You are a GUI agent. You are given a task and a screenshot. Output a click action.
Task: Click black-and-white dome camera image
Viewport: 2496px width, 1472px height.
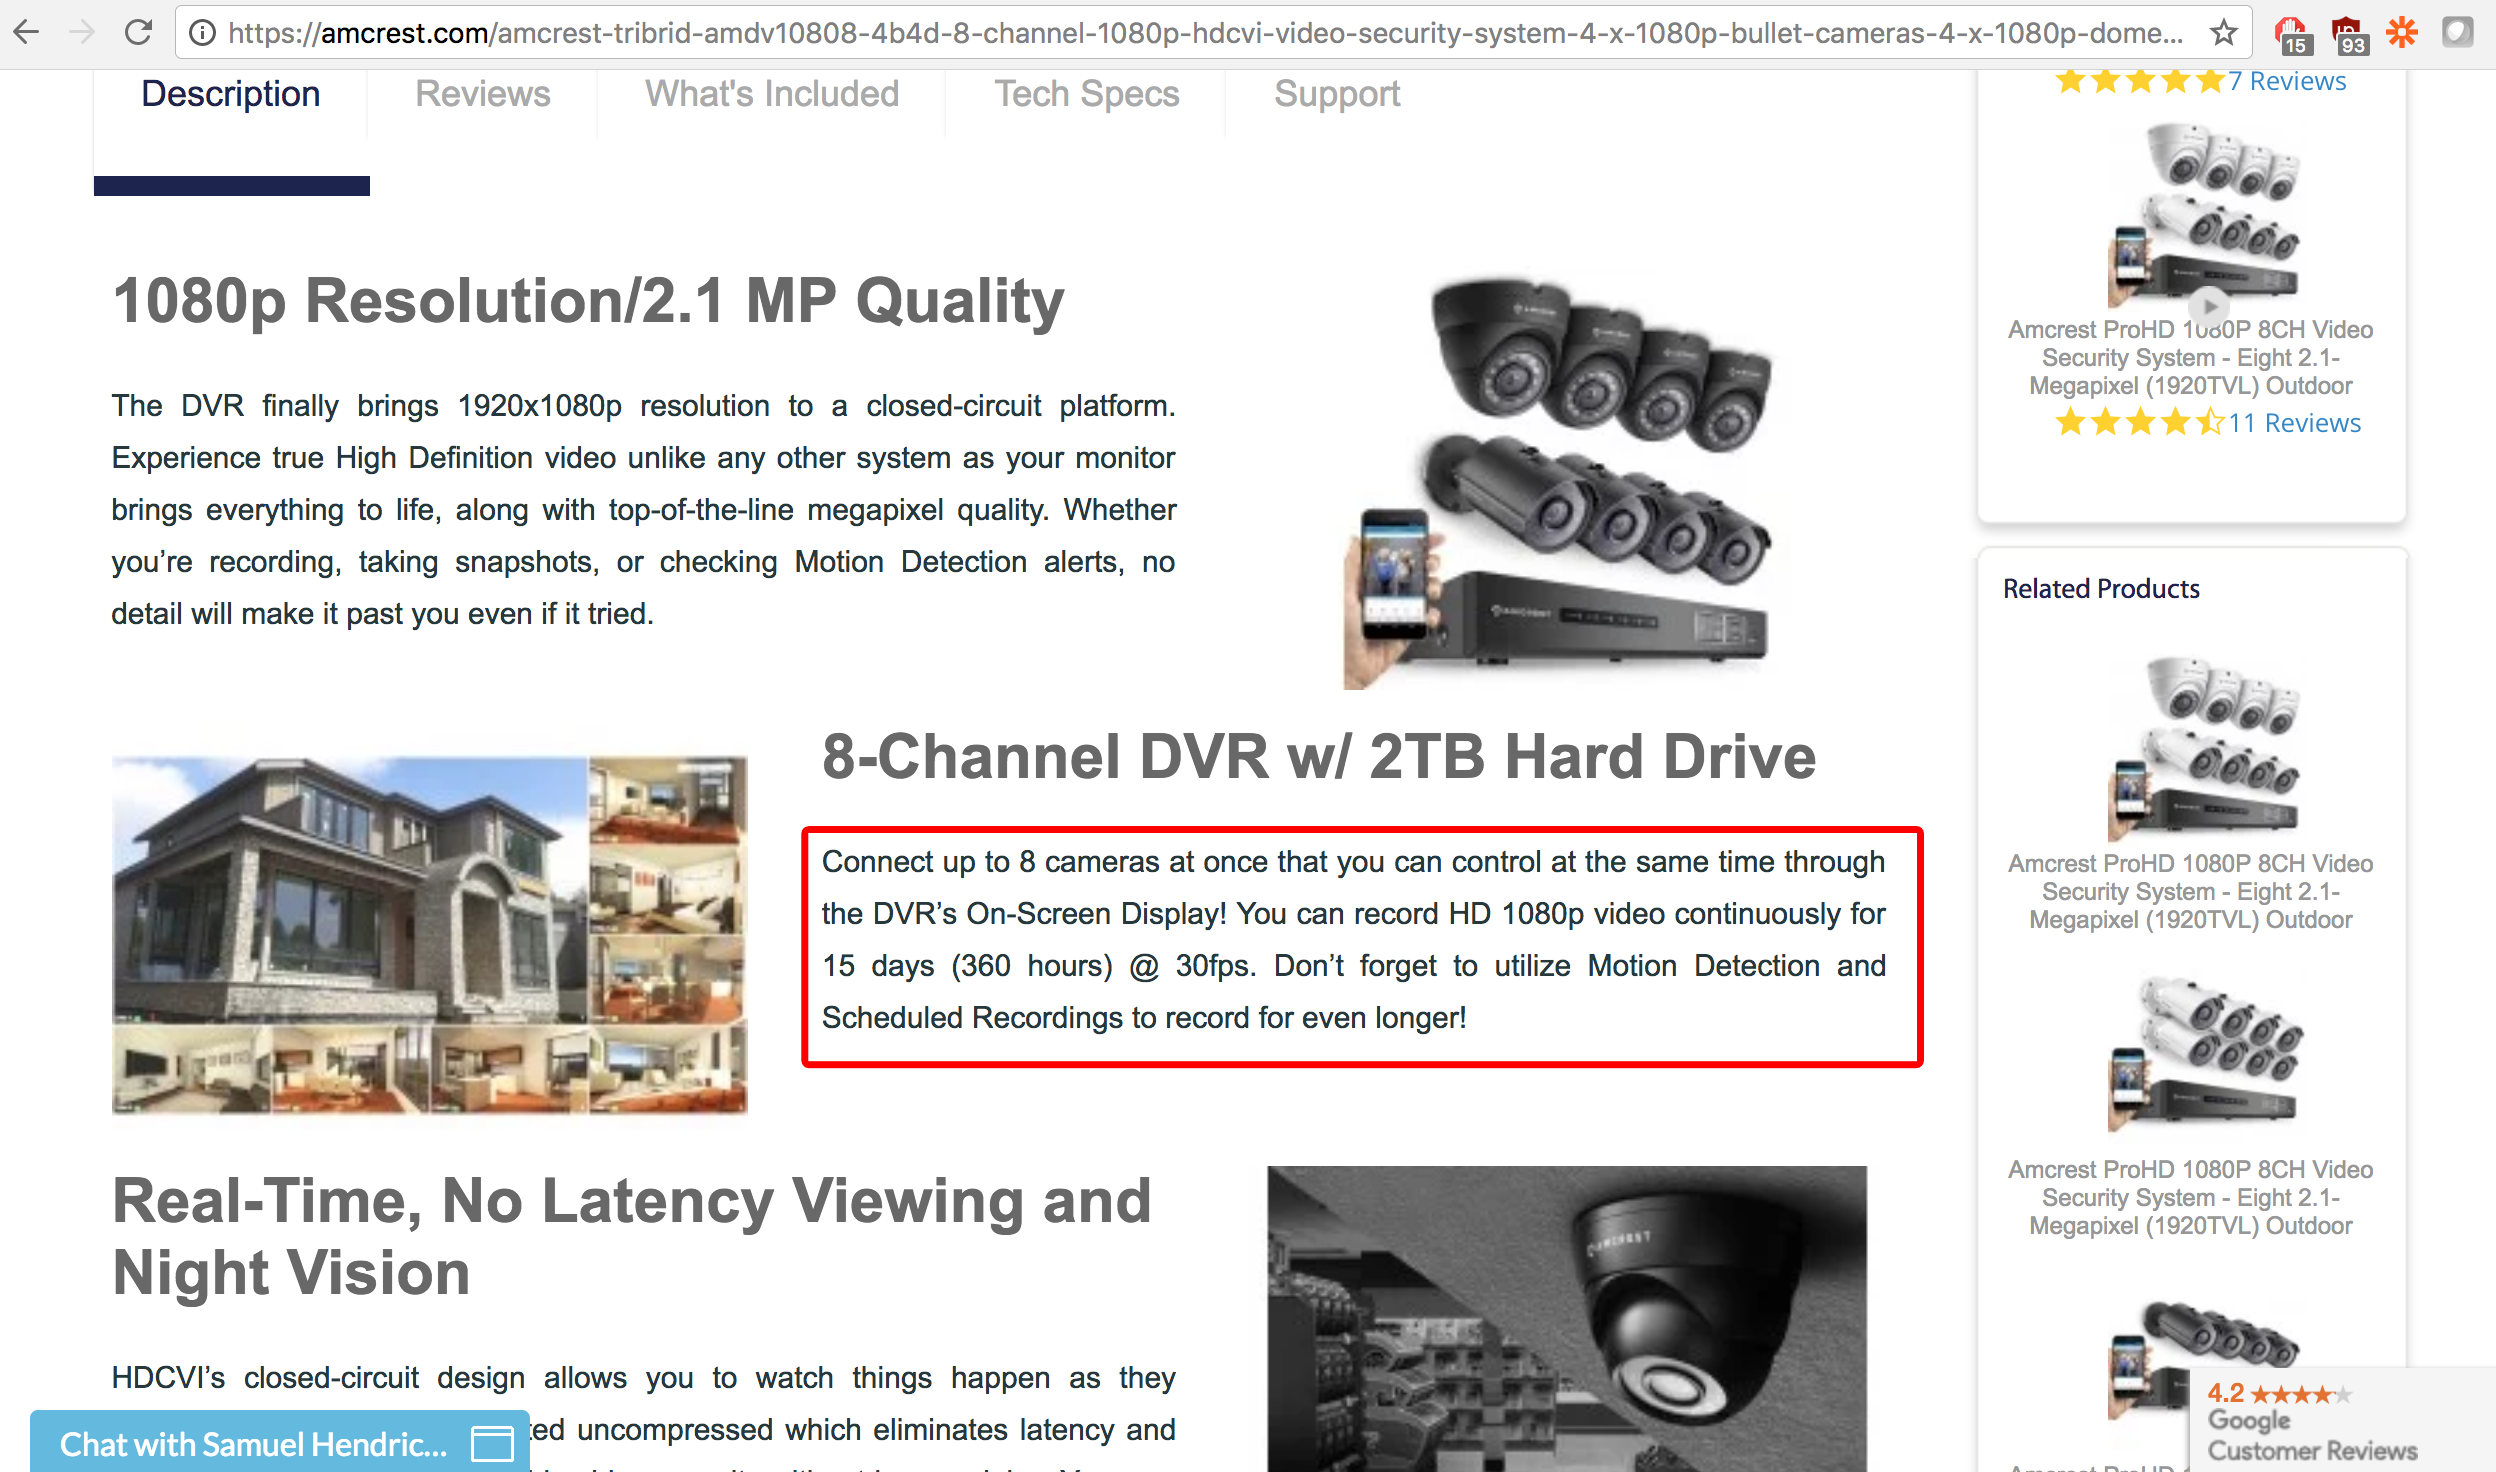[1567, 1318]
